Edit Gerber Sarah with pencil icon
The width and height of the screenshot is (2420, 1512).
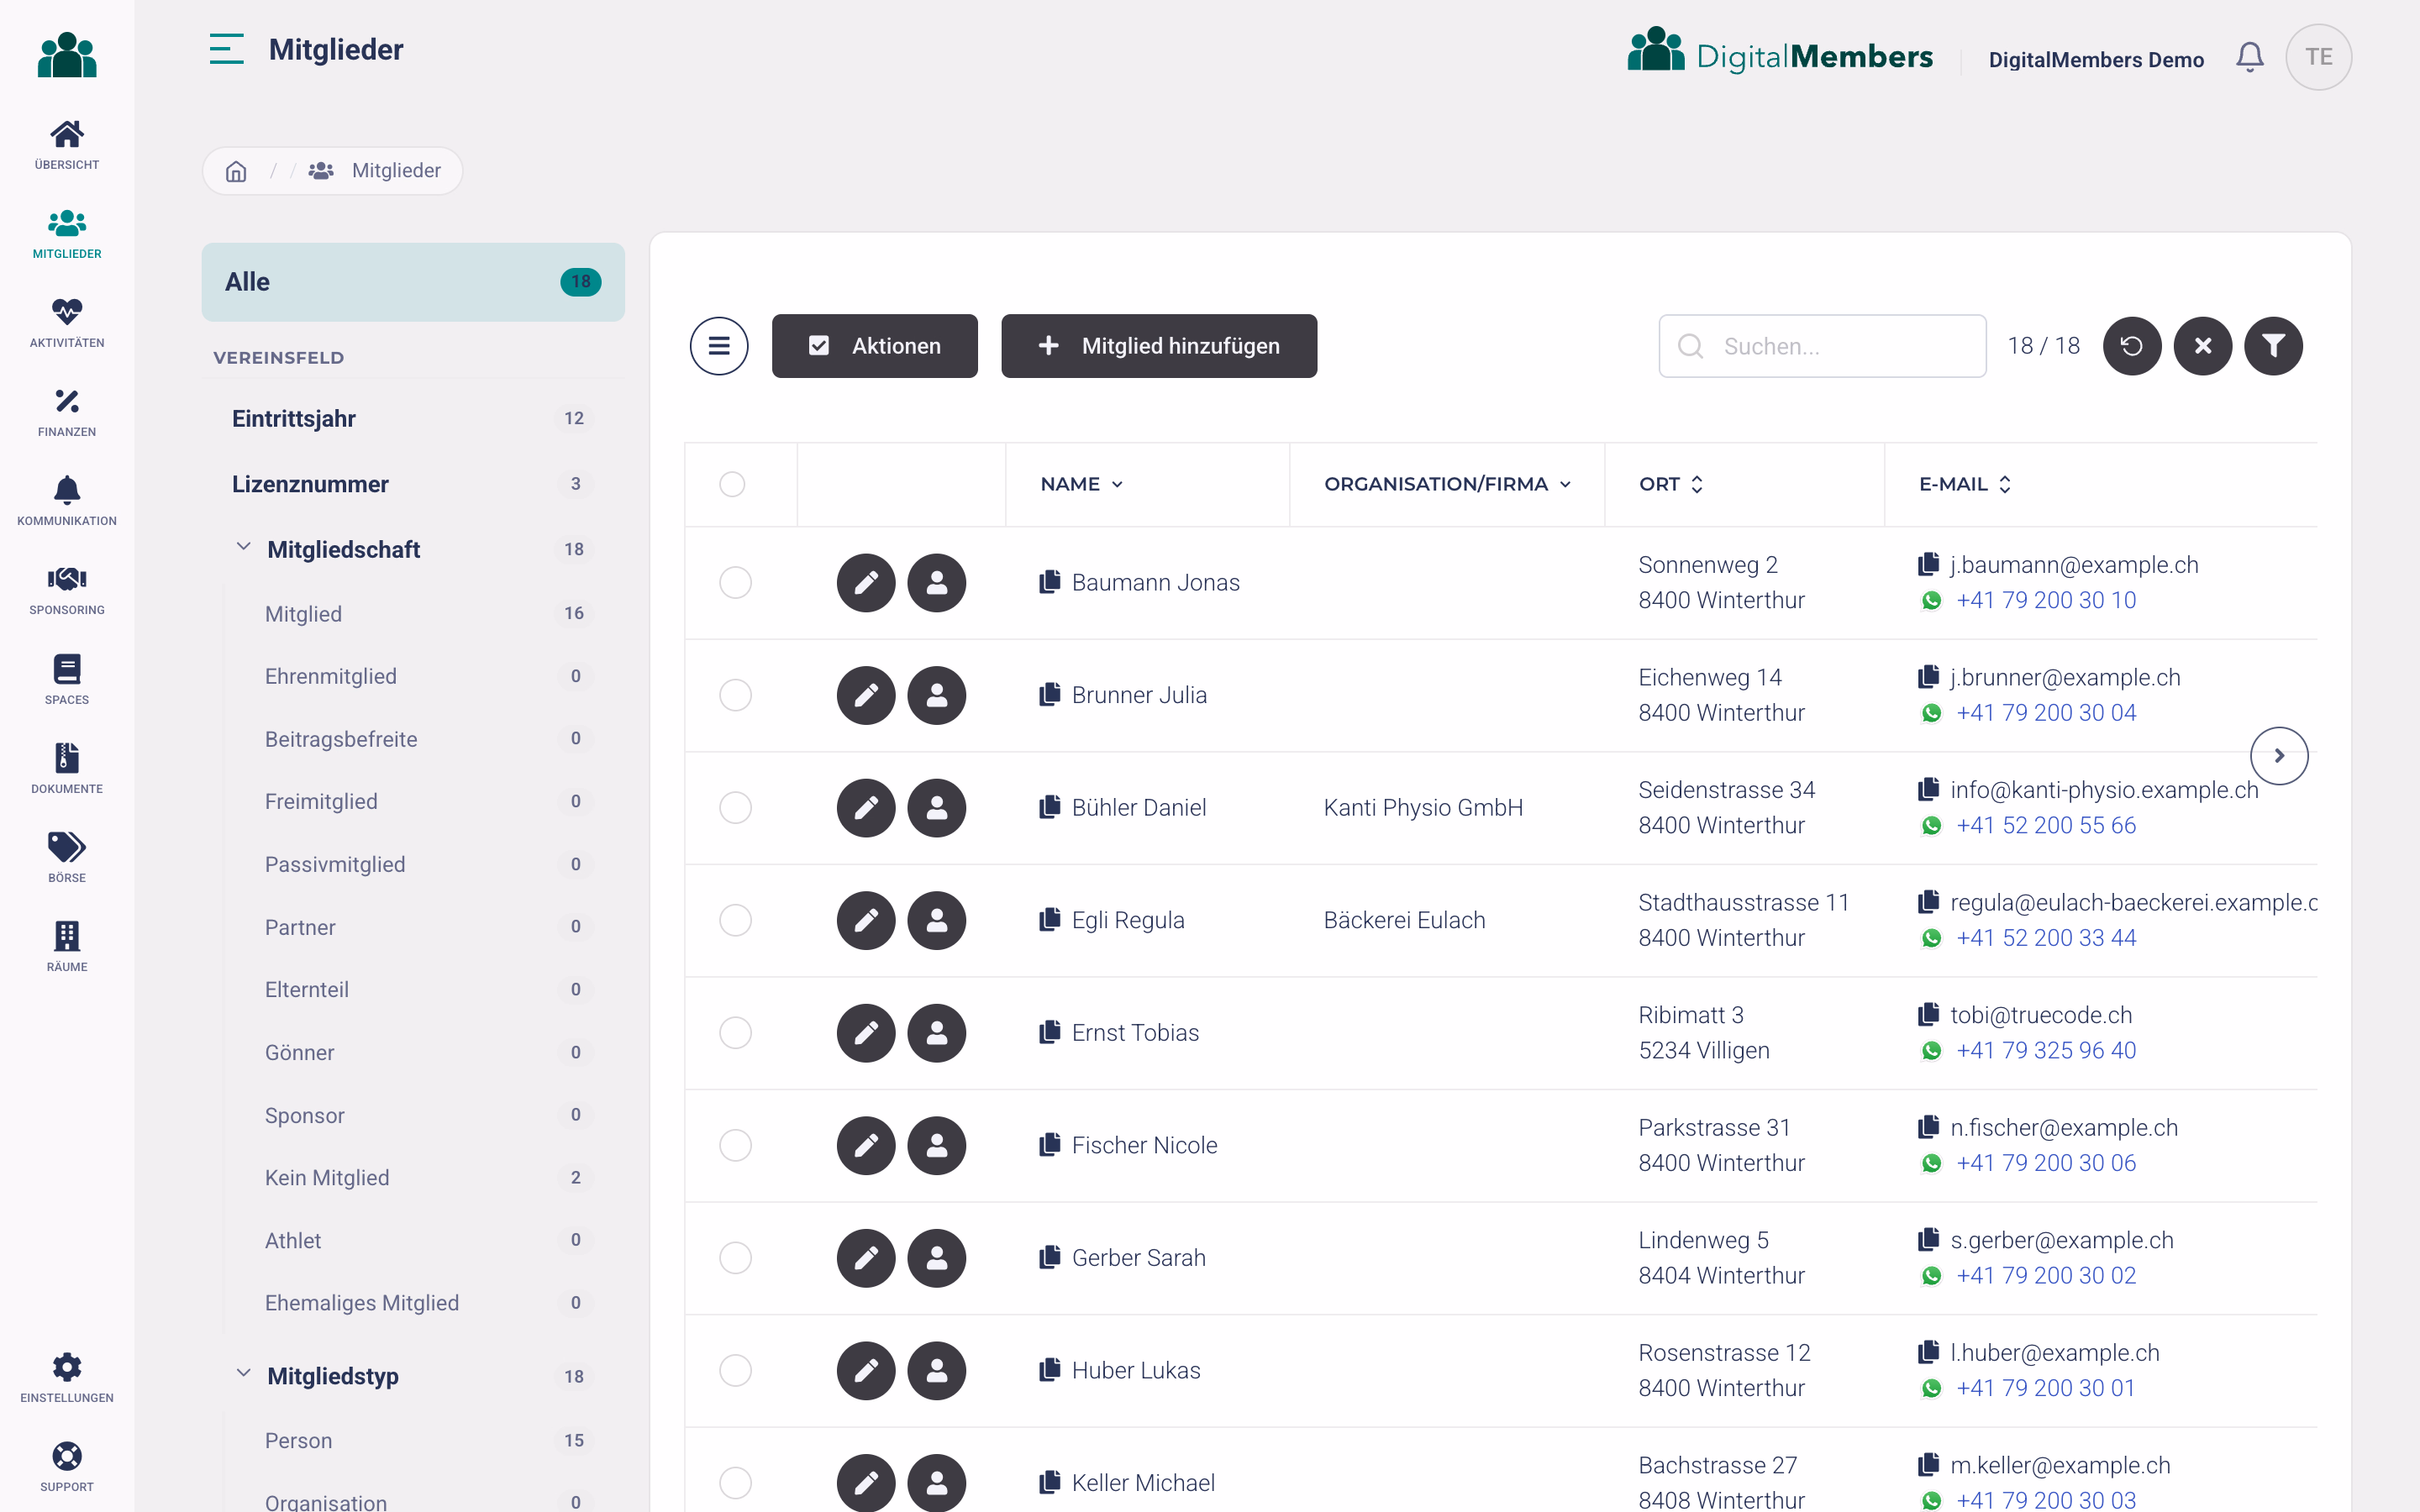[866, 1258]
